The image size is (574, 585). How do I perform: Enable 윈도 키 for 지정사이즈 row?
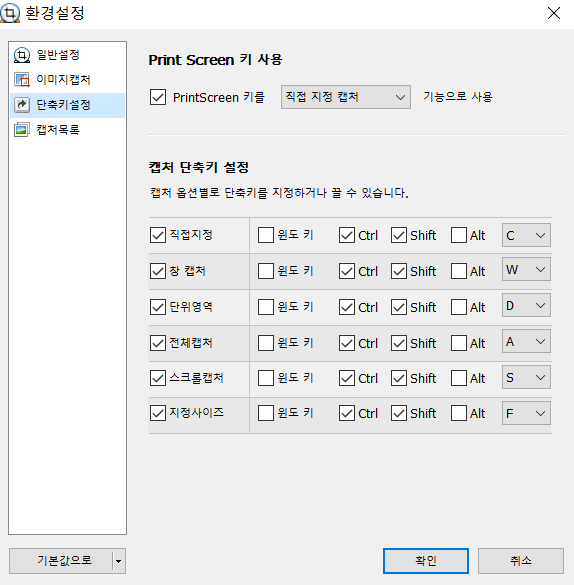(x=266, y=413)
